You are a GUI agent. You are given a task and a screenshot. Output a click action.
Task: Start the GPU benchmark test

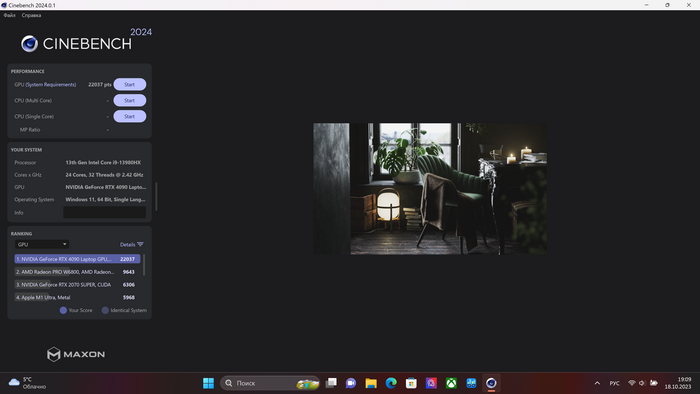pos(129,84)
